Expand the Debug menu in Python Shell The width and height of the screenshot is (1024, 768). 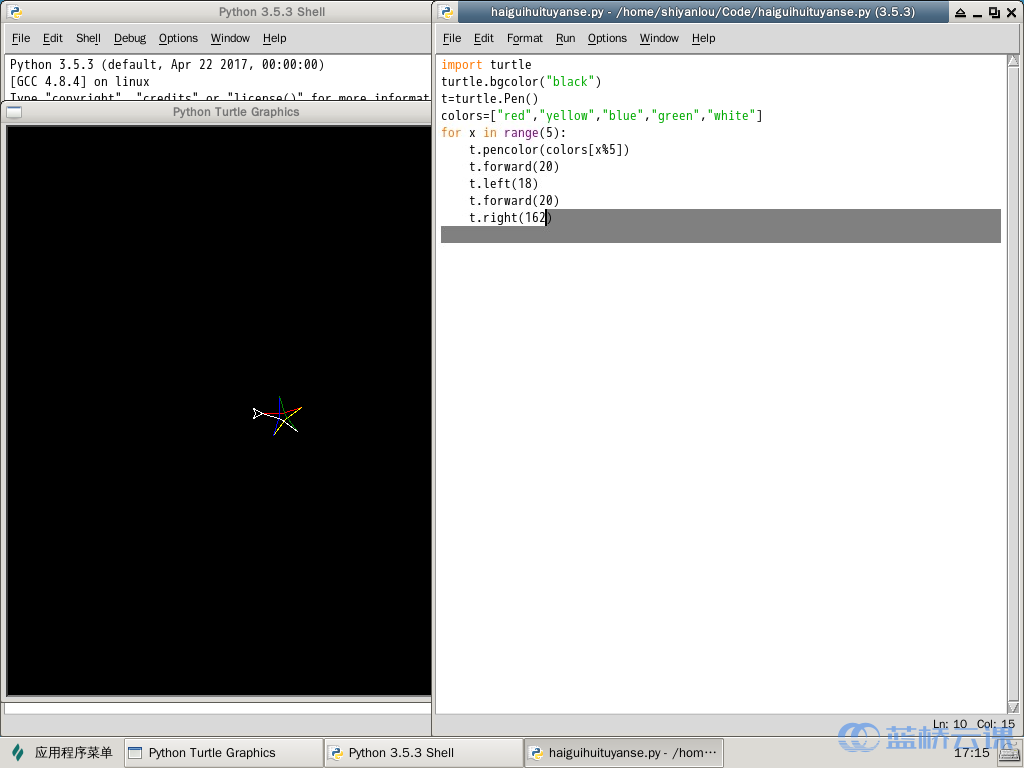tap(129, 38)
